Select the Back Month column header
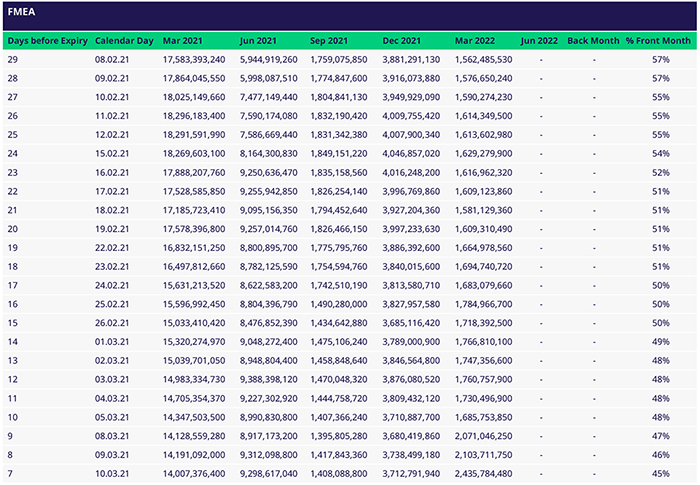The height and width of the screenshot is (485, 700). coord(593,41)
